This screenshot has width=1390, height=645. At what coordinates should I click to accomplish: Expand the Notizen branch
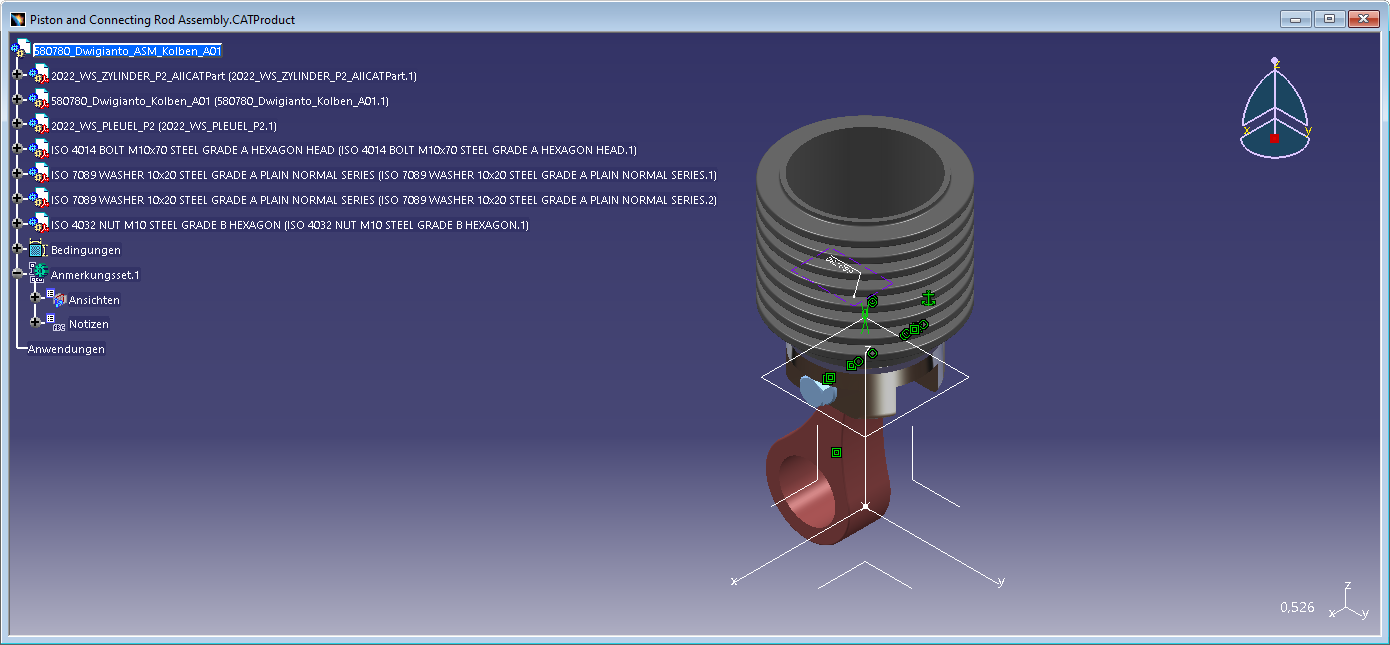click(36, 324)
